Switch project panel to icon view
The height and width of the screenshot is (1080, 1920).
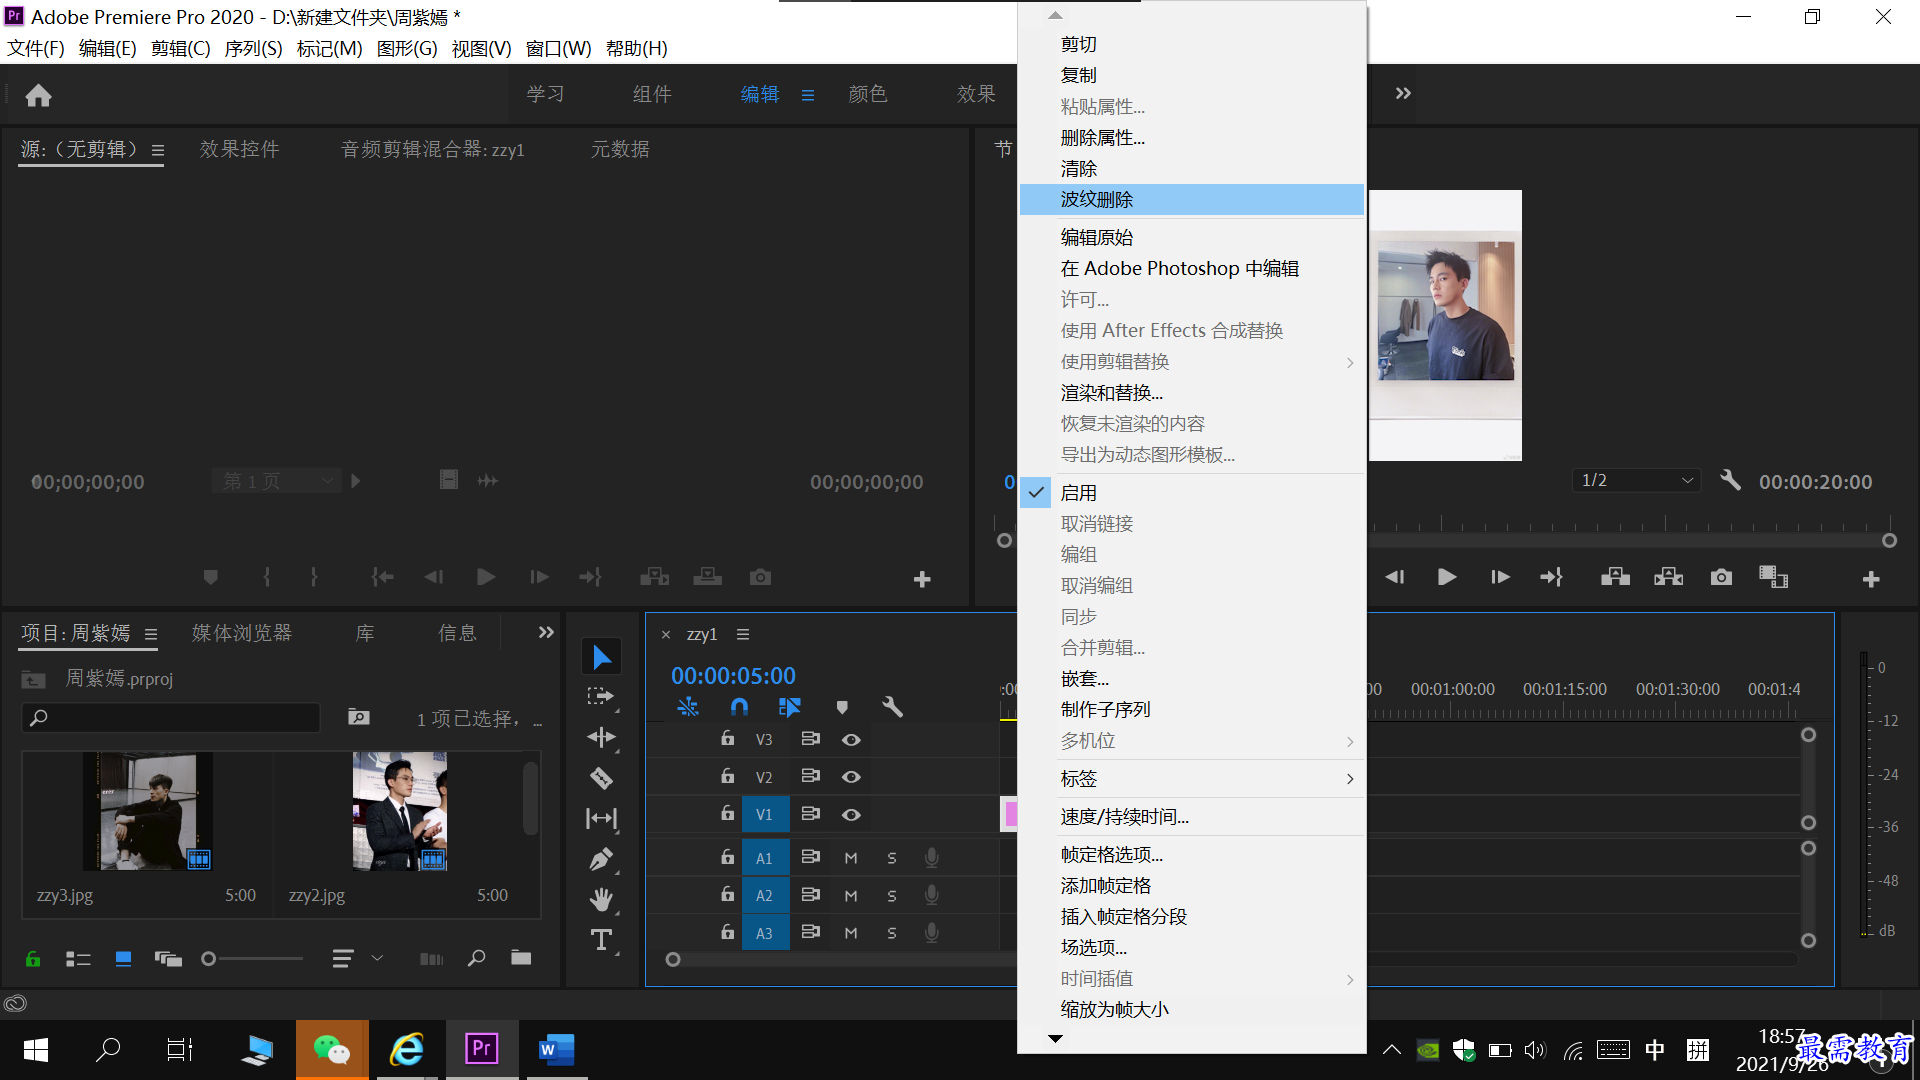click(x=123, y=959)
